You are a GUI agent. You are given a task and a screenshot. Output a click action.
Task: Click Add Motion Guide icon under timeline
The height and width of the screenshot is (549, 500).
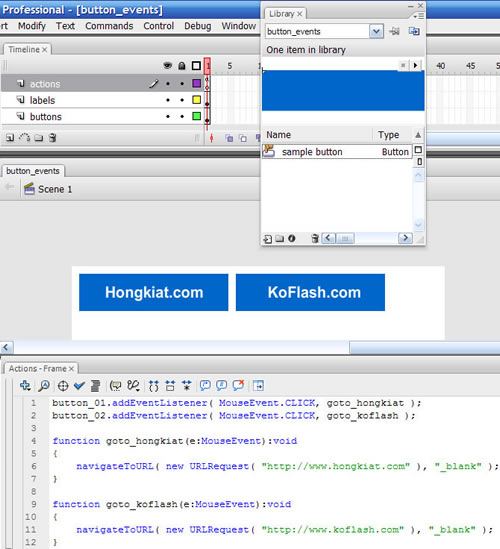24,138
